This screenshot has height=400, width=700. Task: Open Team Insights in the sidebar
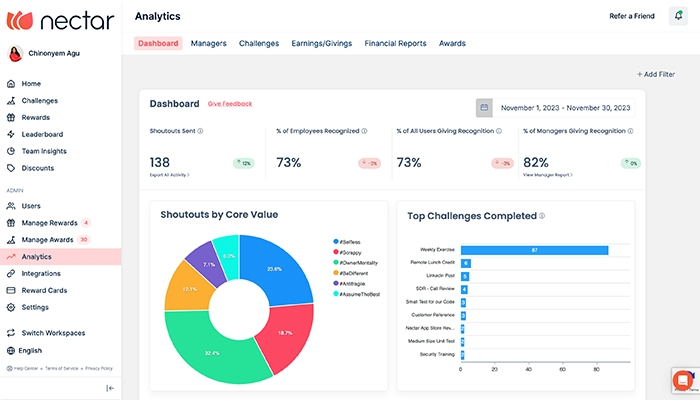tap(44, 151)
